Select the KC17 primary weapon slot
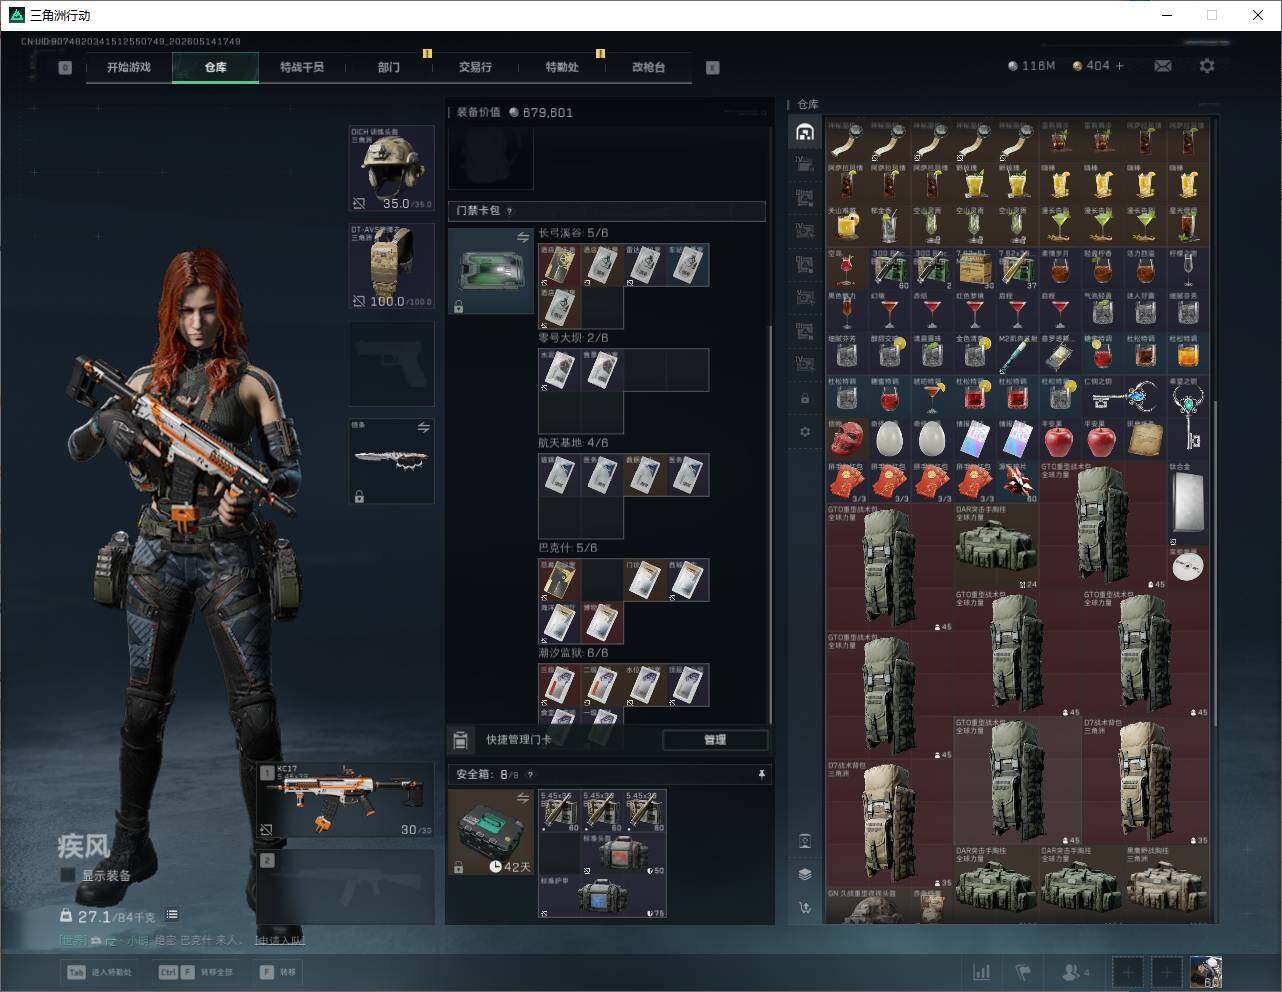The image size is (1282, 992). [347, 799]
